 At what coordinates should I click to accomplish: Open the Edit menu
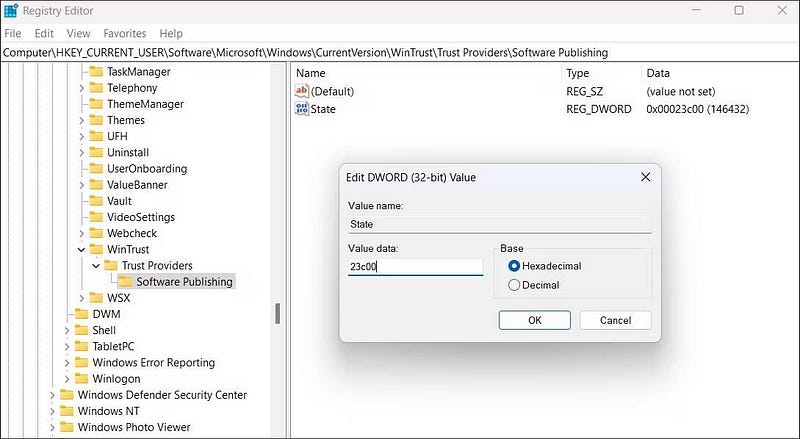pos(44,33)
